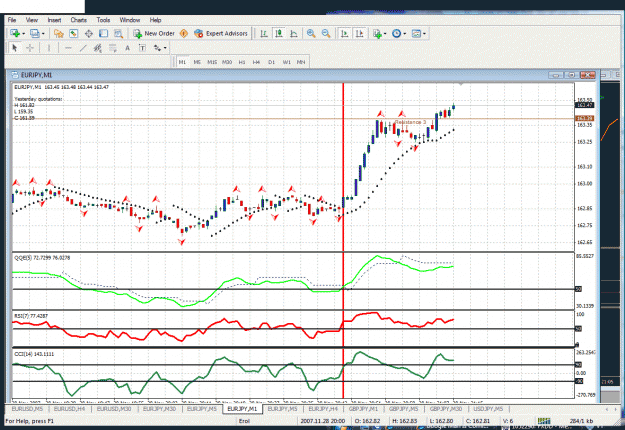
Task: Launch MetaEditor with the yellow diamond icon
Action: (x=184, y=33)
